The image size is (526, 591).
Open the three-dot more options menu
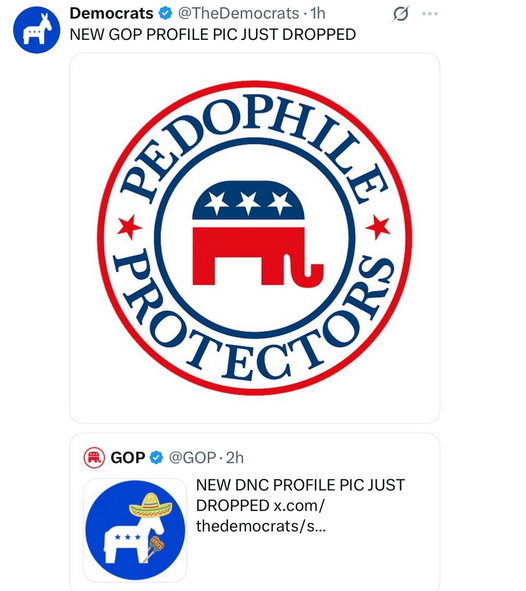tap(430, 14)
